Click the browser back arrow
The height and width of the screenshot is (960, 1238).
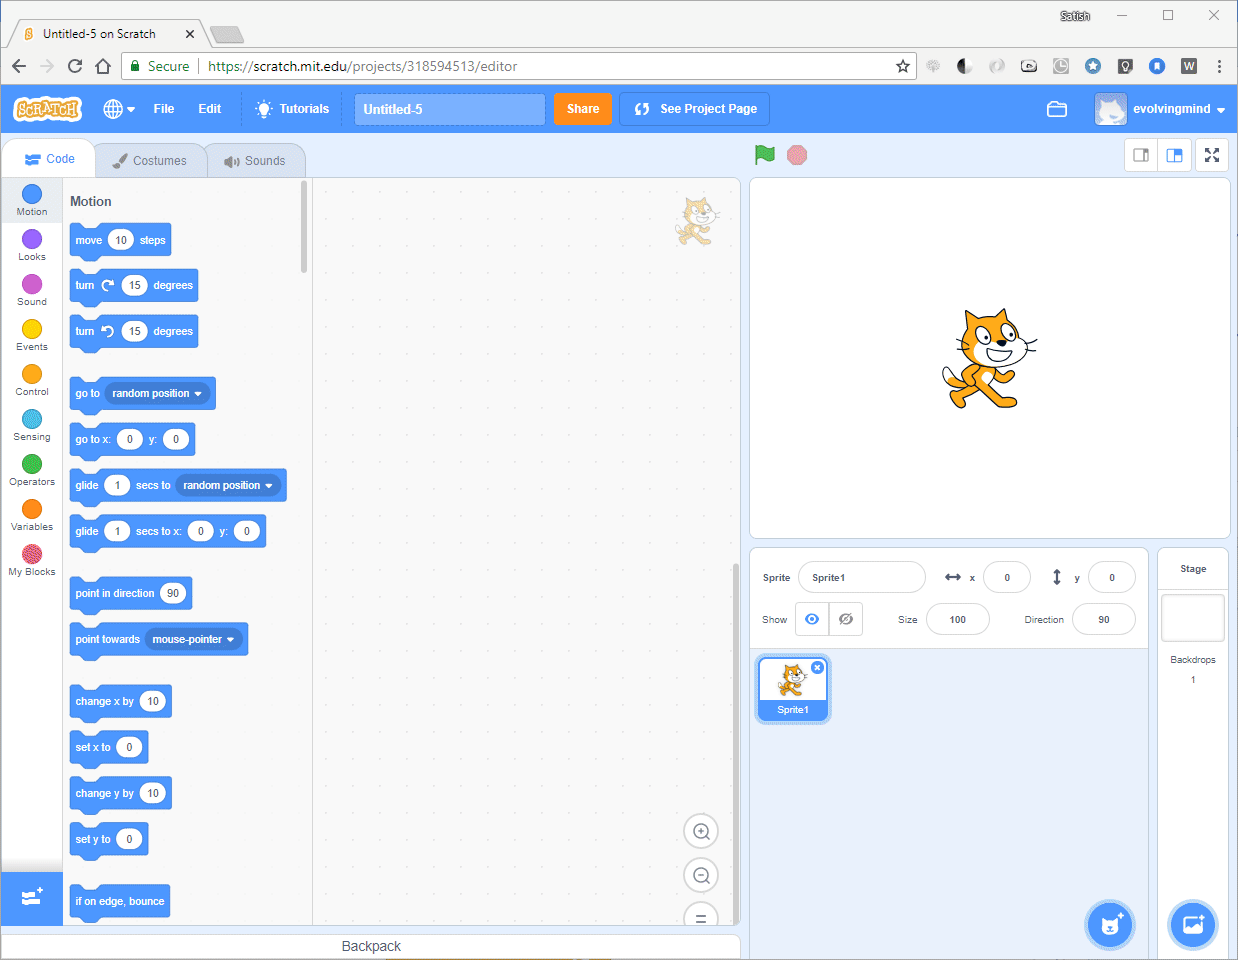19,66
